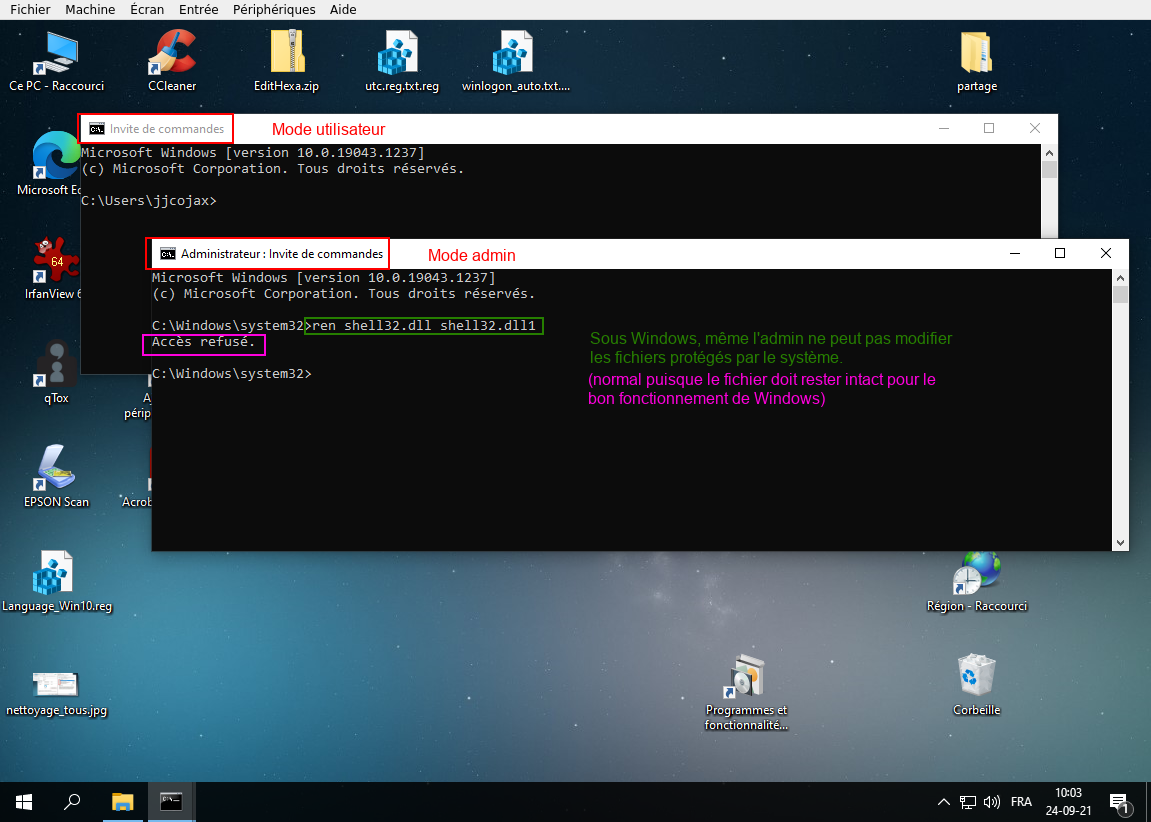Open the FRA input language selector
This screenshot has width=1151, height=822.
click(x=1021, y=802)
